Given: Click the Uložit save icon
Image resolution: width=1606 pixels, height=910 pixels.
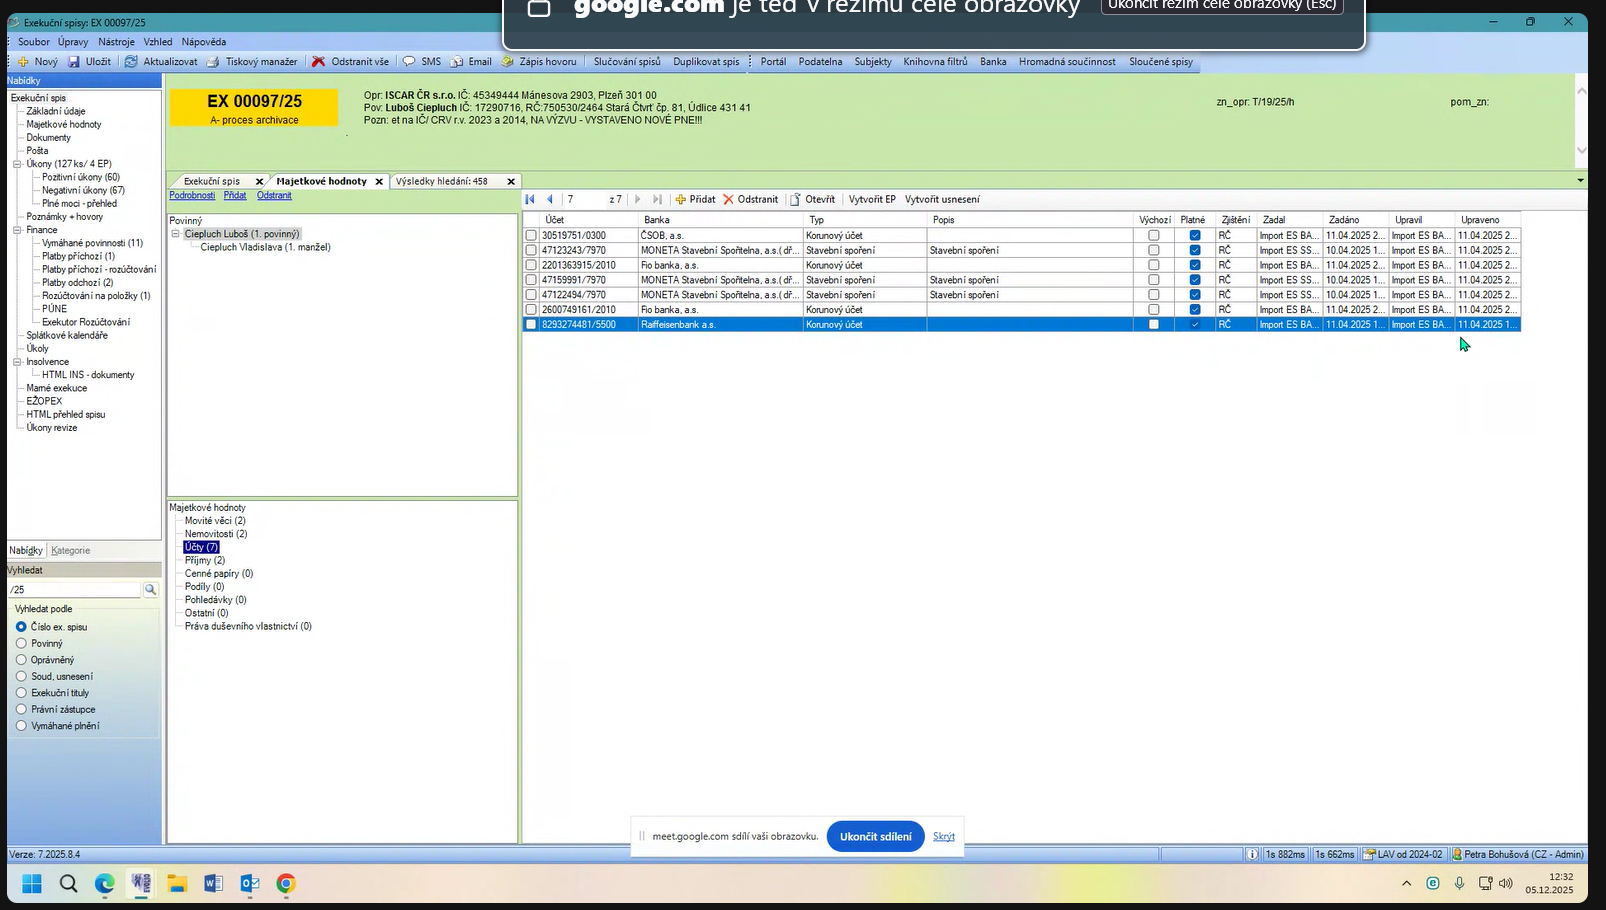Looking at the screenshot, I should pyautogui.click(x=74, y=62).
